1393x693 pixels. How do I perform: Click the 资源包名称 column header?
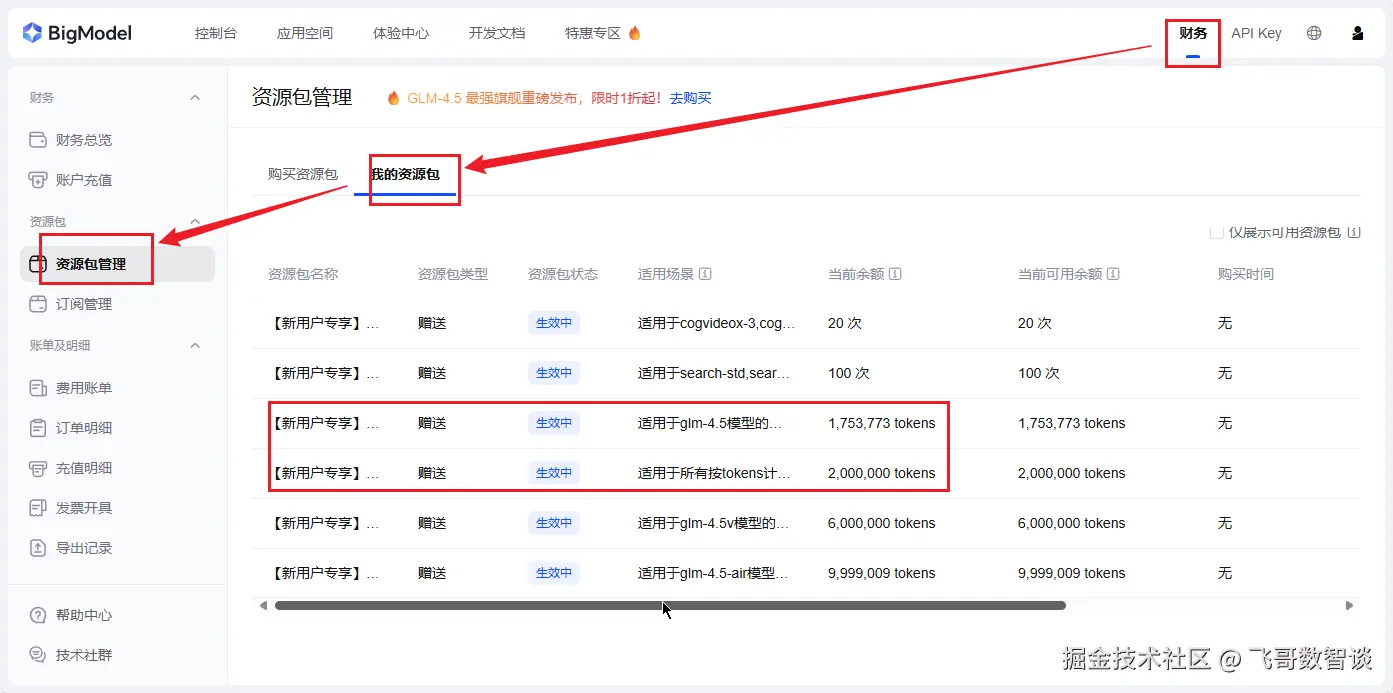coord(303,274)
